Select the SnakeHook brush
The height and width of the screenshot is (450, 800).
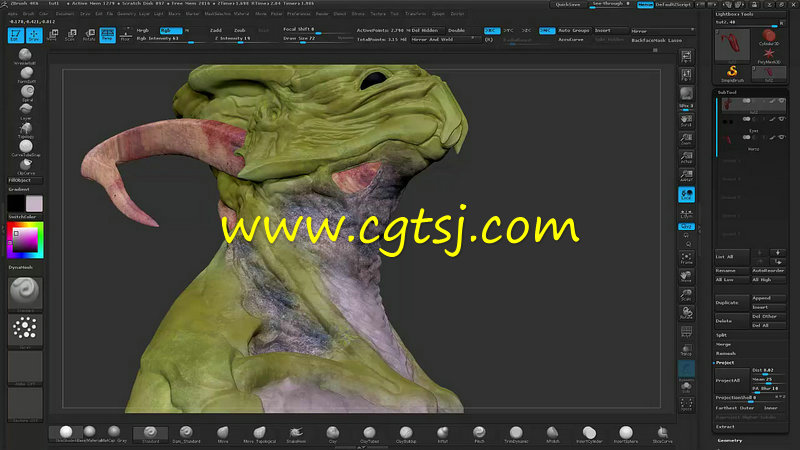[x=296, y=434]
